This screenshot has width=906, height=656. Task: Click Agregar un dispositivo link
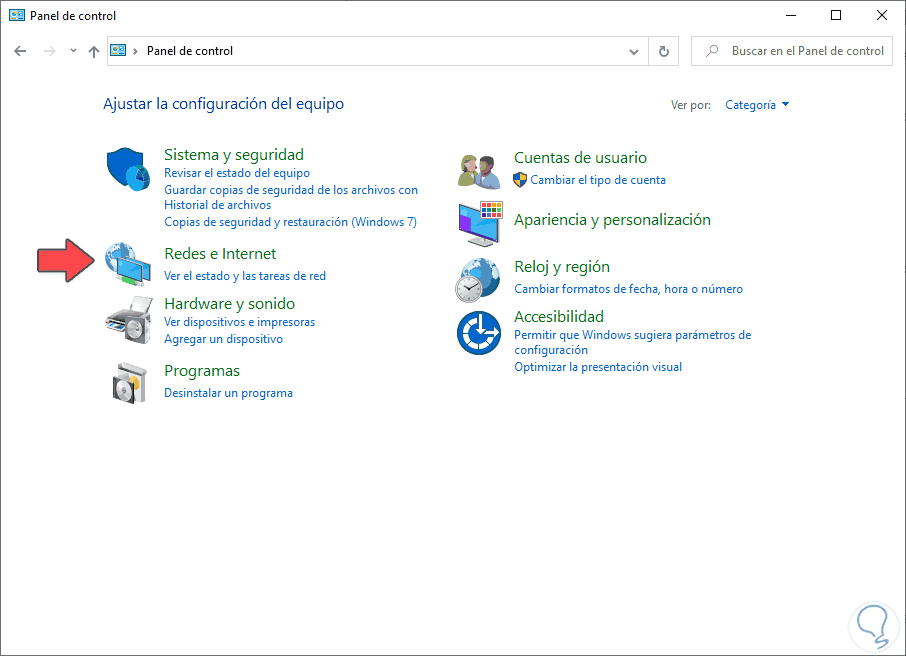tap(224, 339)
